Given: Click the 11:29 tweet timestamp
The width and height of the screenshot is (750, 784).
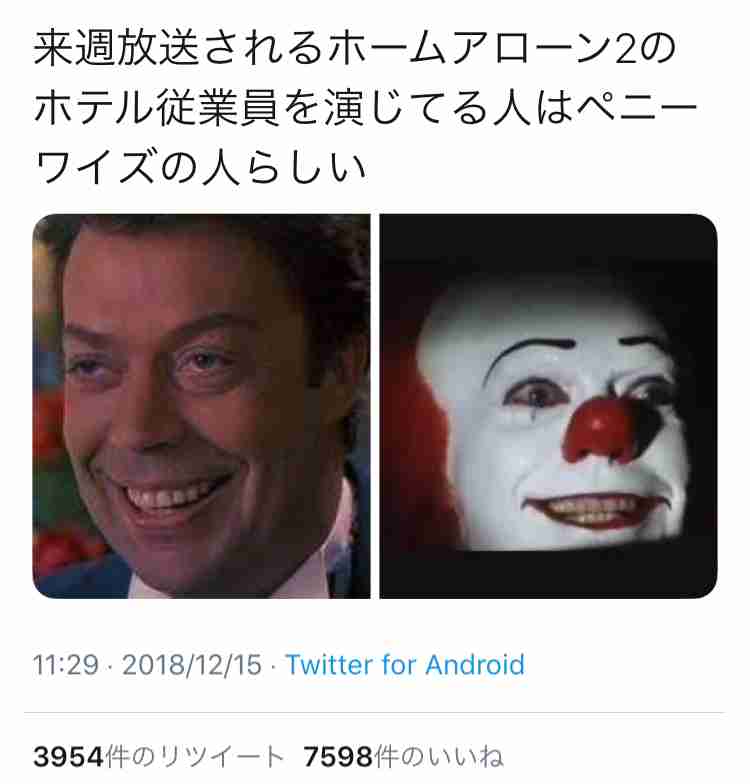Looking at the screenshot, I should click(x=66, y=665).
